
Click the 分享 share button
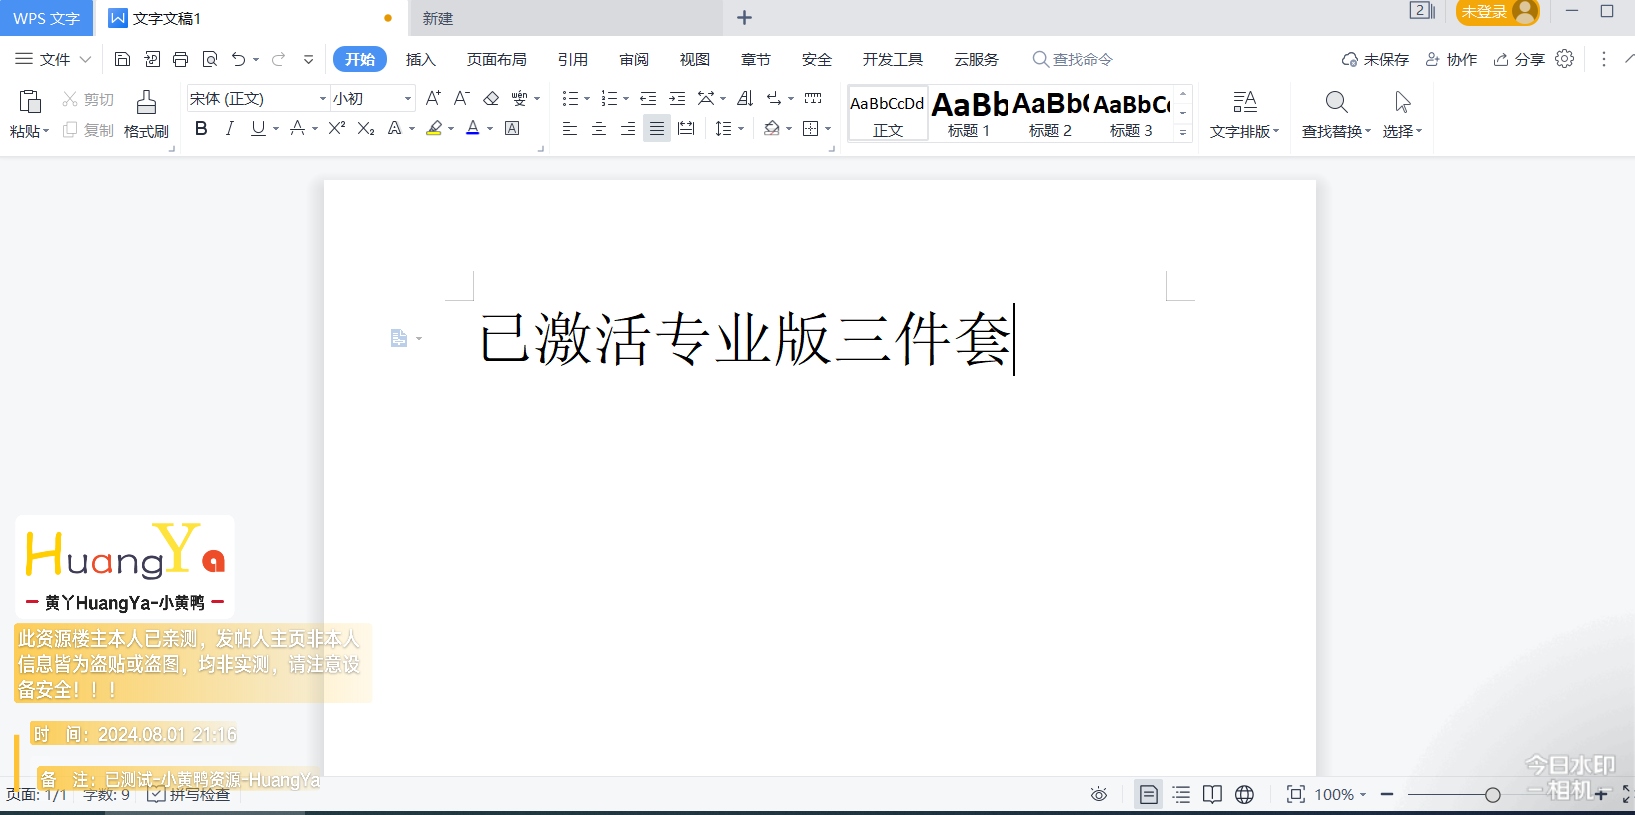point(1519,60)
